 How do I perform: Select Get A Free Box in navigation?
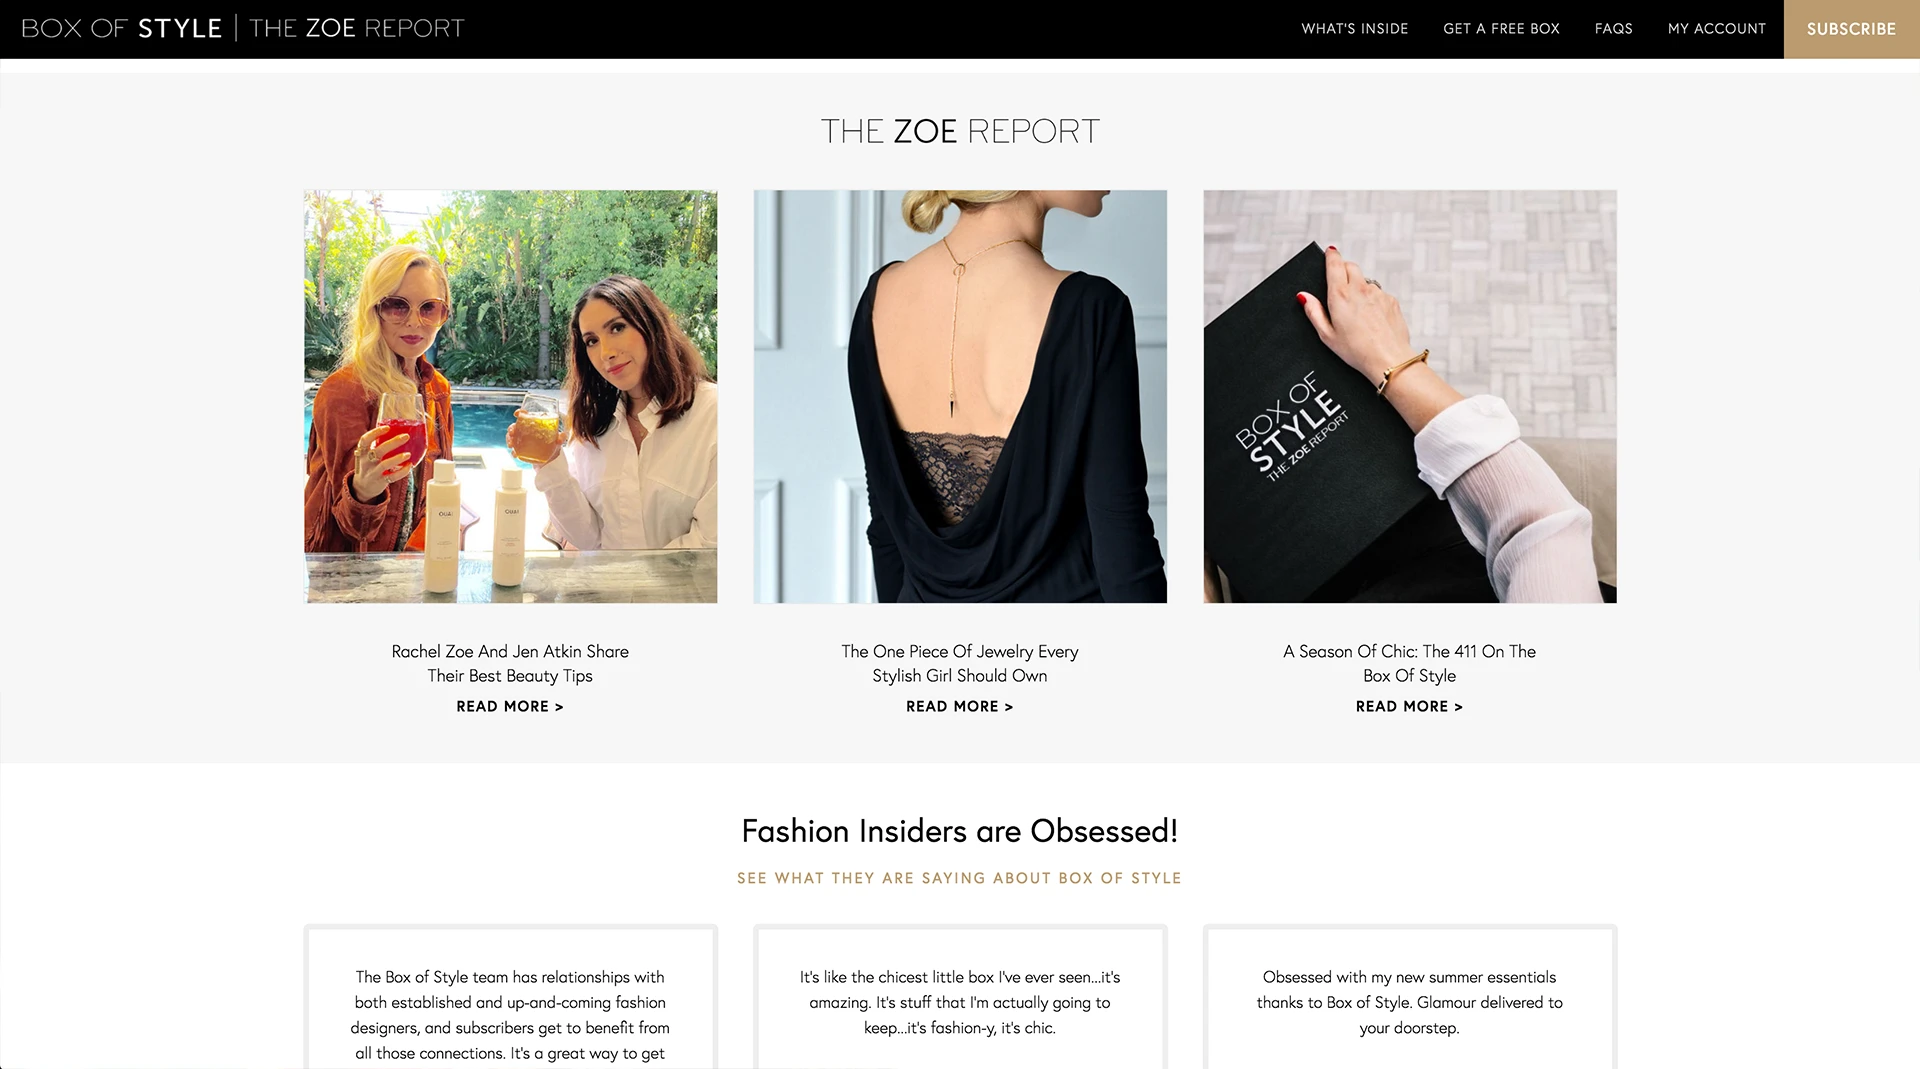point(1501,29)
